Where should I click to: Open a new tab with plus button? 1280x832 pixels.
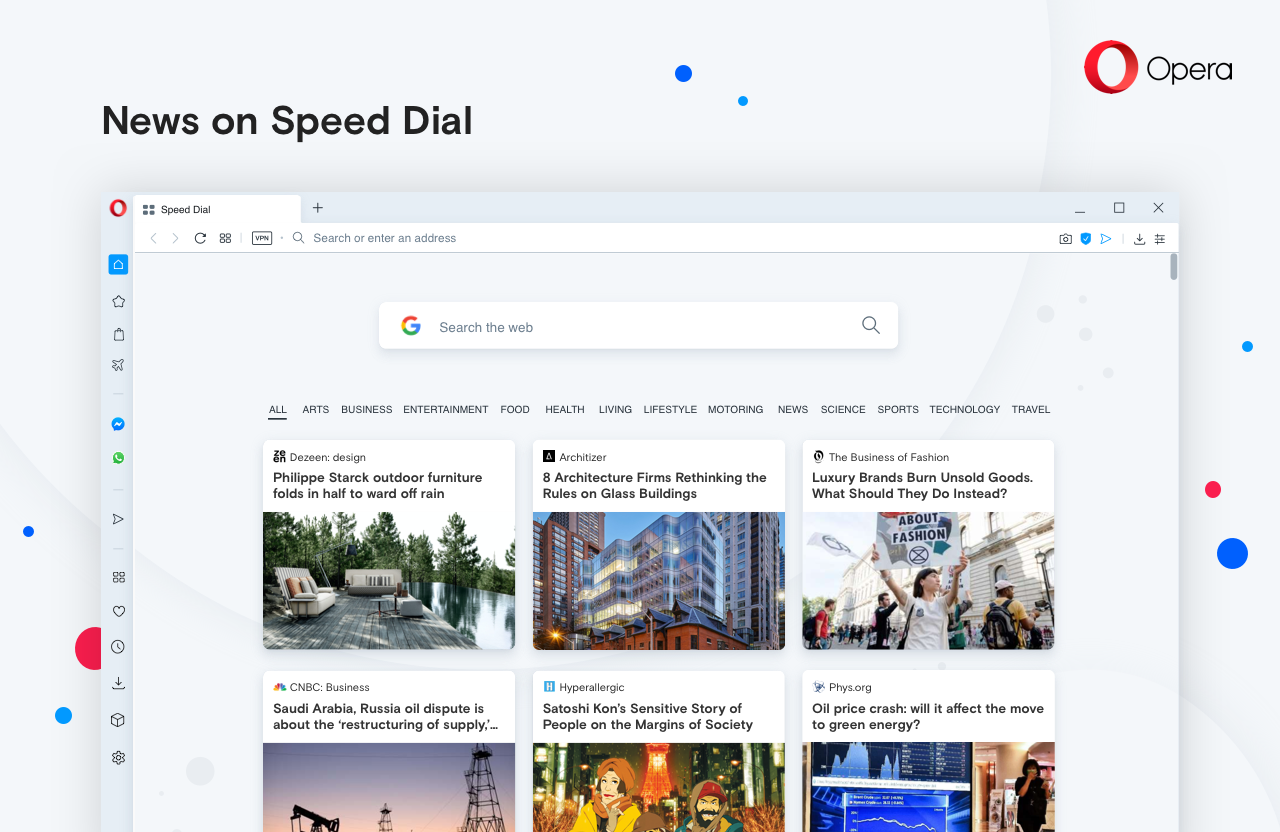click(318, 208)
